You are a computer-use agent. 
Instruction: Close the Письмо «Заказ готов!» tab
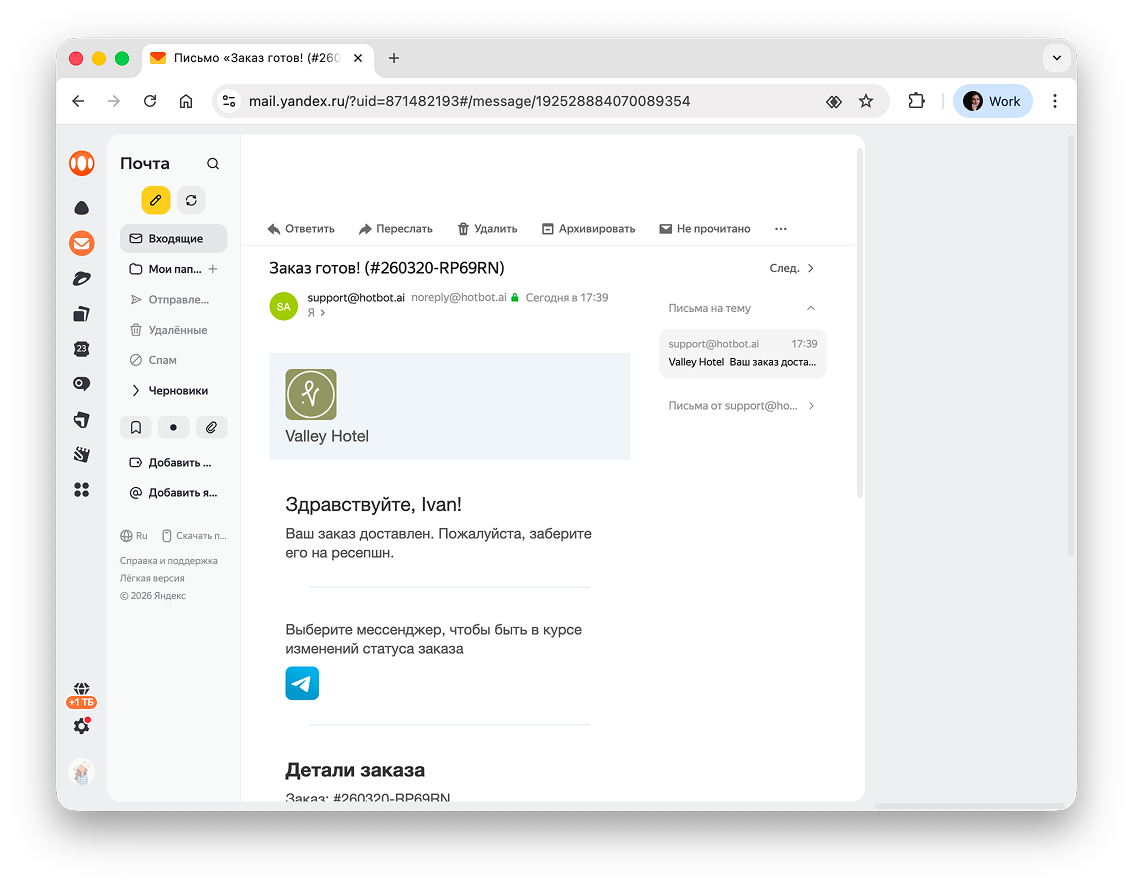(358, 58)
